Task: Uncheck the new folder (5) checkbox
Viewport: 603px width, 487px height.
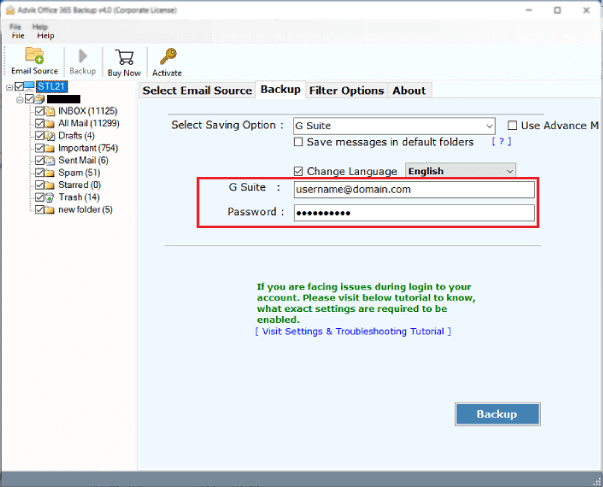Action: (40, 210)
